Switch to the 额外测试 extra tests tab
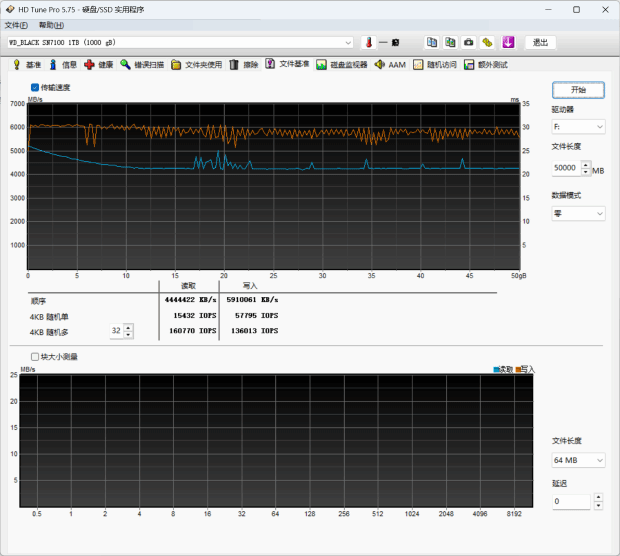The width and height of the screenshot is (620, 556). (486, 64)
